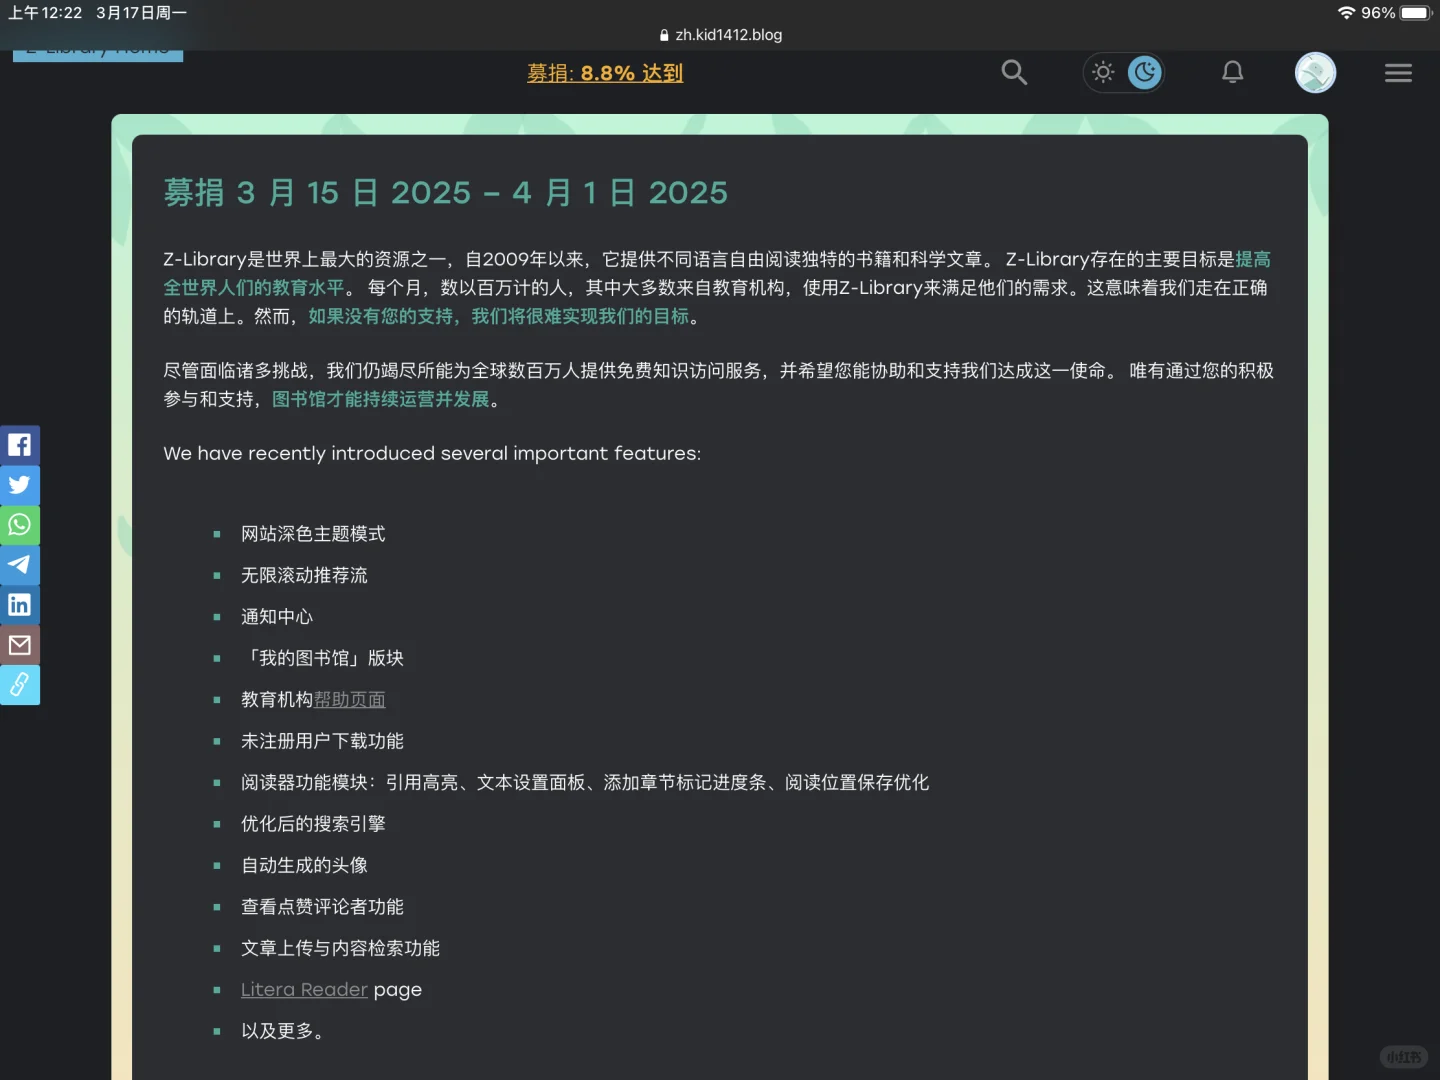Click list item 以及更多。

282,1031
